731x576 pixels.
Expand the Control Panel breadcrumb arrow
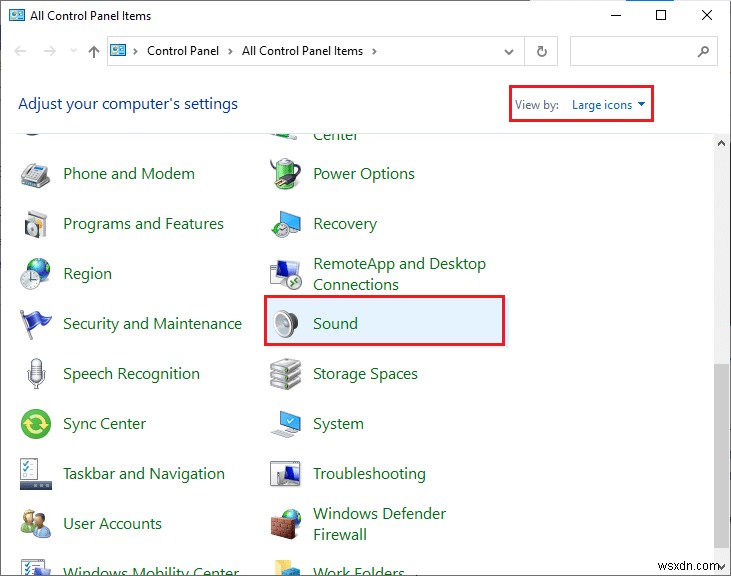click(230, 51)
